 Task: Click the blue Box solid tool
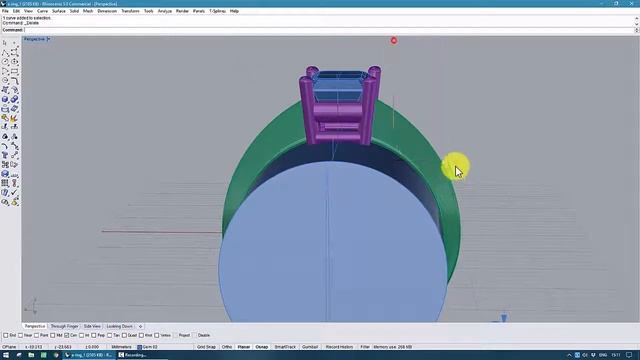click(5, 99)
